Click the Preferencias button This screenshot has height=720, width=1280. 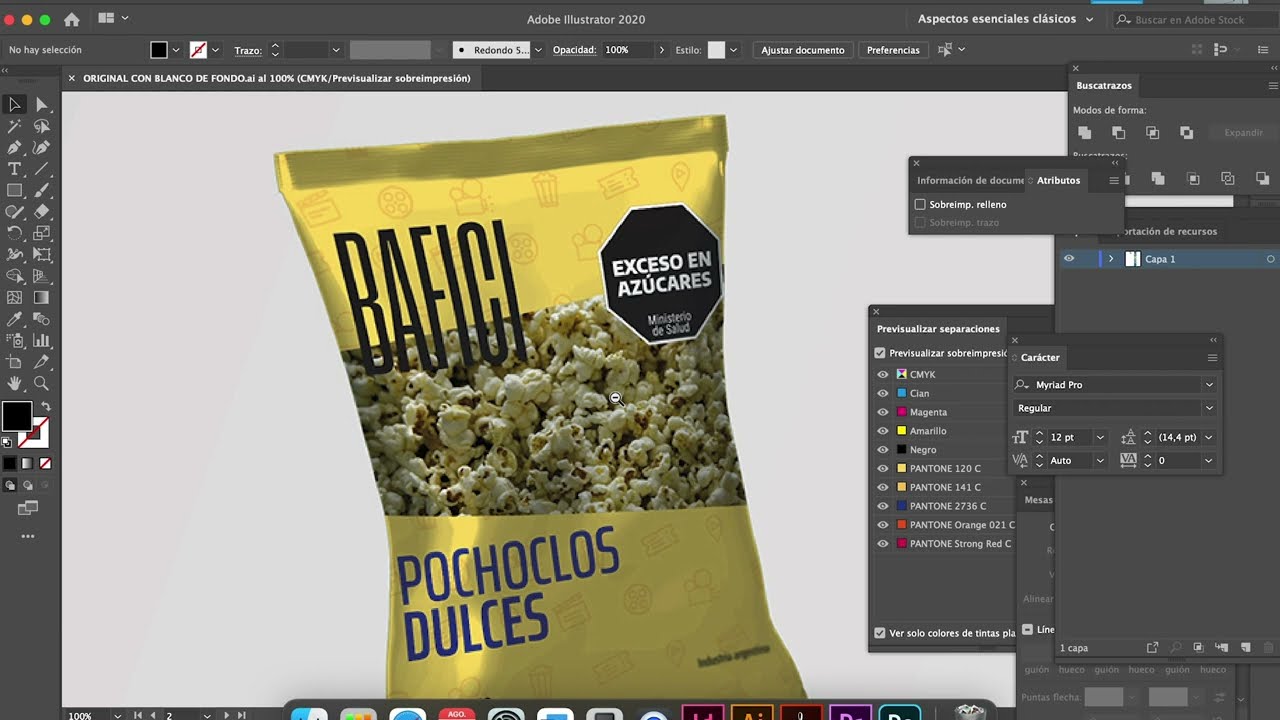point(893,50)
